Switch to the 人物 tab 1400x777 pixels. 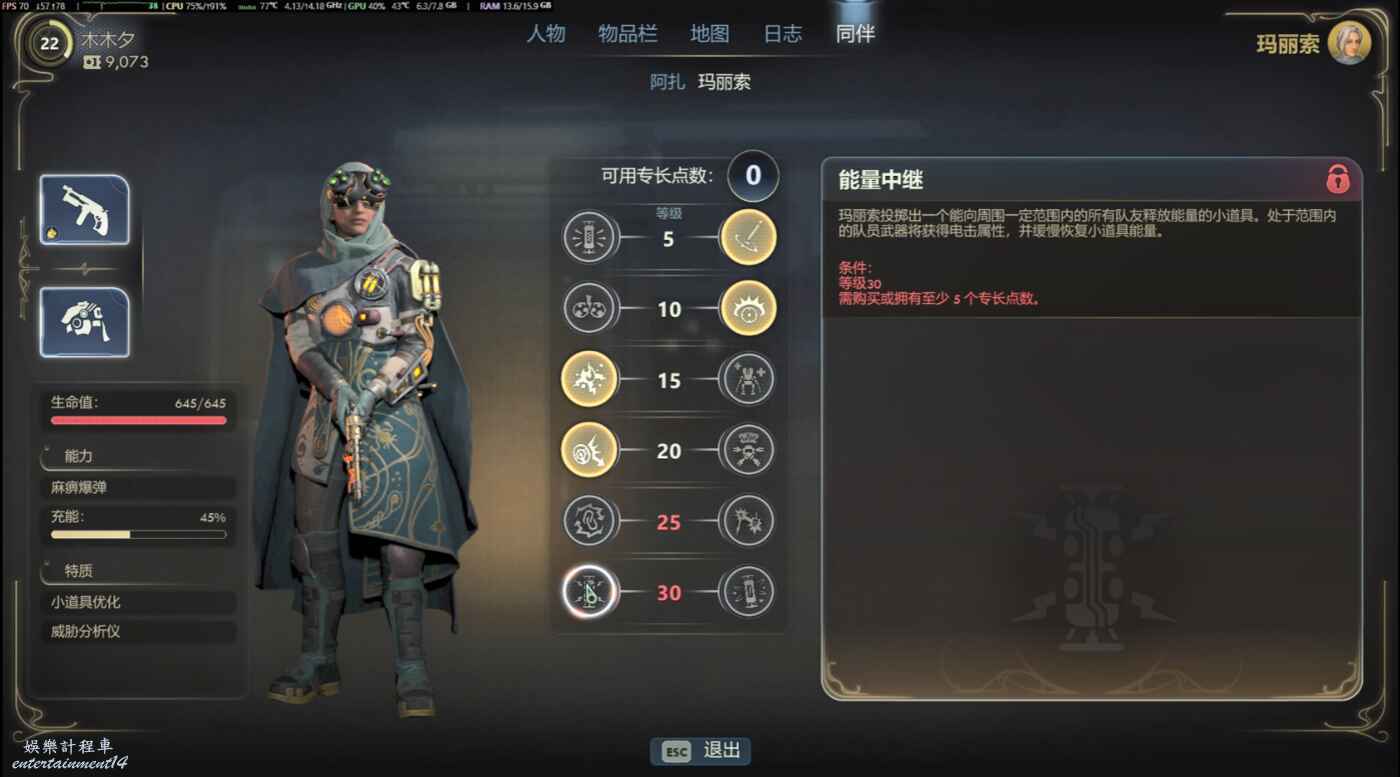tap(546, 33)
